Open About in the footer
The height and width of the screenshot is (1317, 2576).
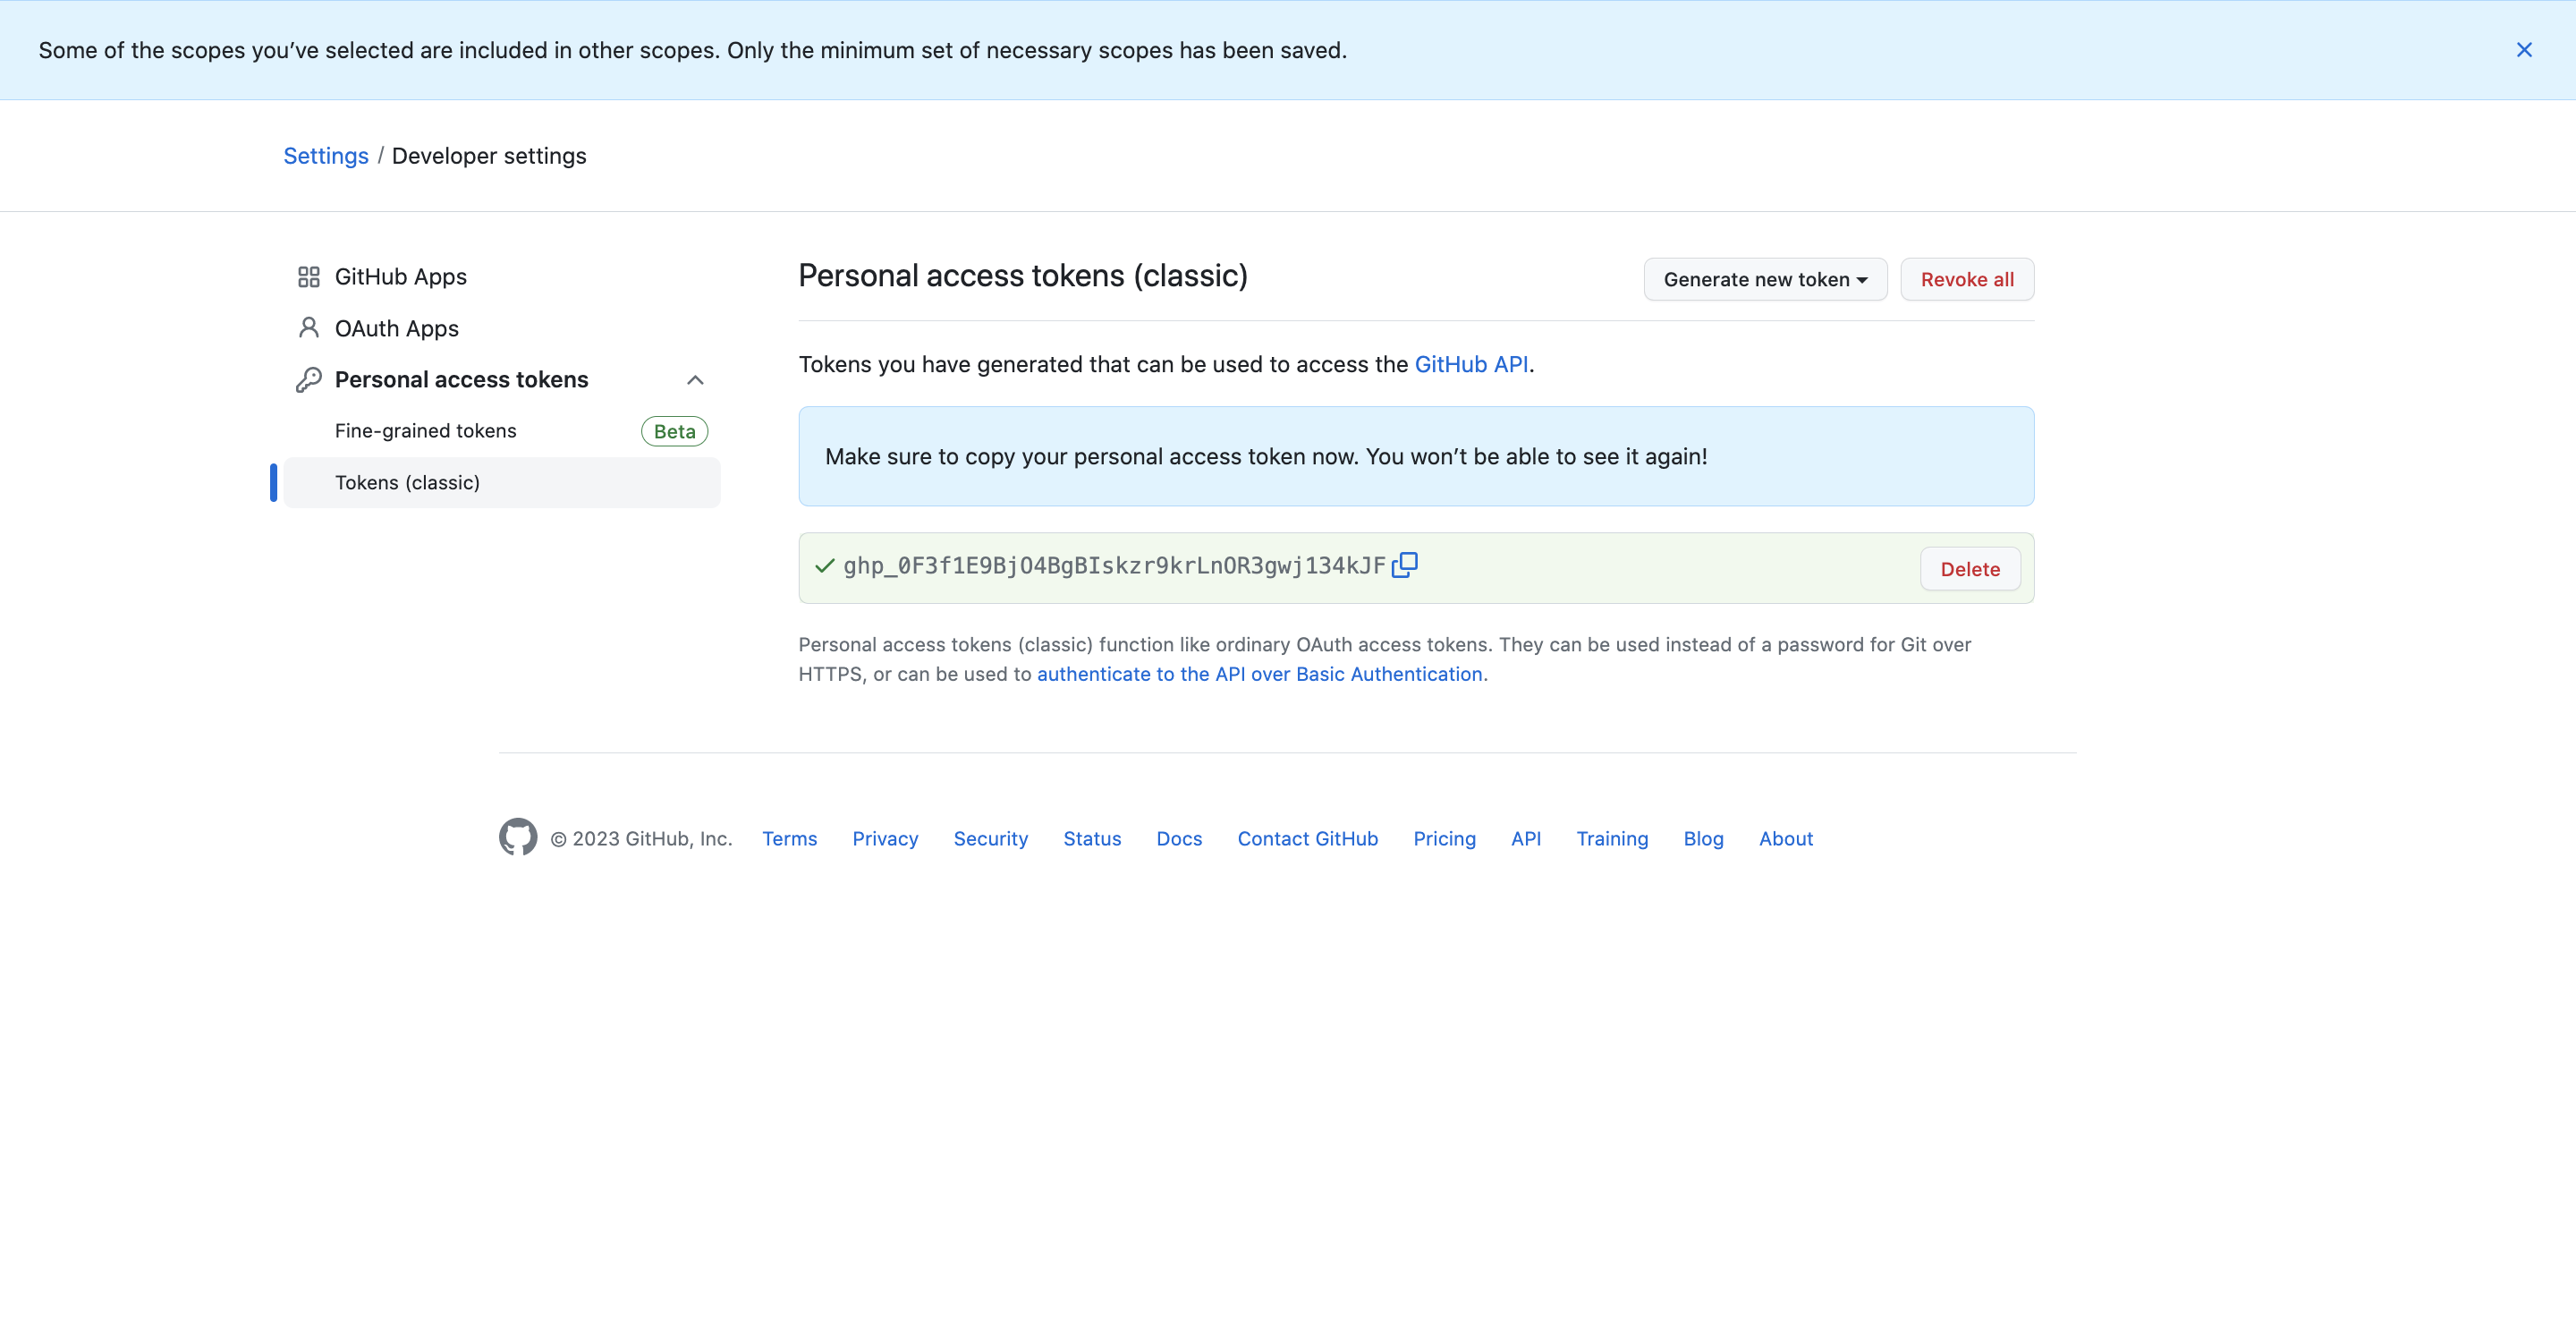1785,838
